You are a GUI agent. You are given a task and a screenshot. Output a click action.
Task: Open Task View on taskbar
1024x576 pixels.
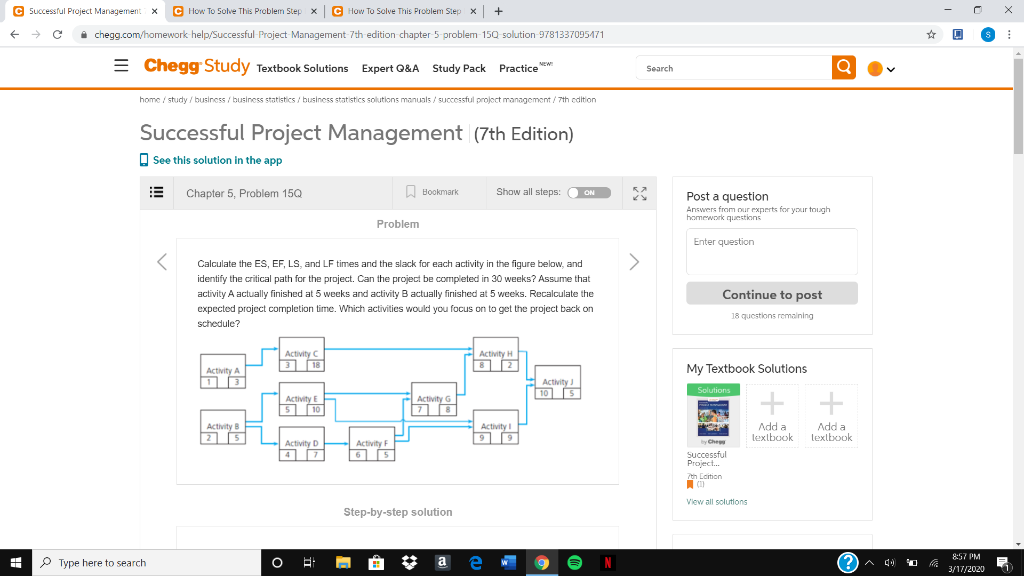point(310,562)
